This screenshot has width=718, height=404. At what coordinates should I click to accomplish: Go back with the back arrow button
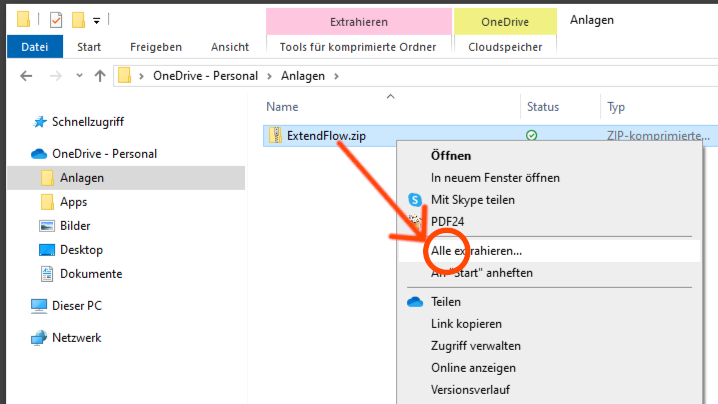coord(26,76)
